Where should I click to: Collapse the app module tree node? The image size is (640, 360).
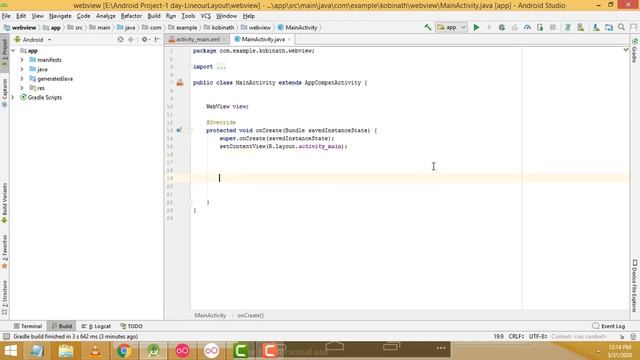point(13,51)
